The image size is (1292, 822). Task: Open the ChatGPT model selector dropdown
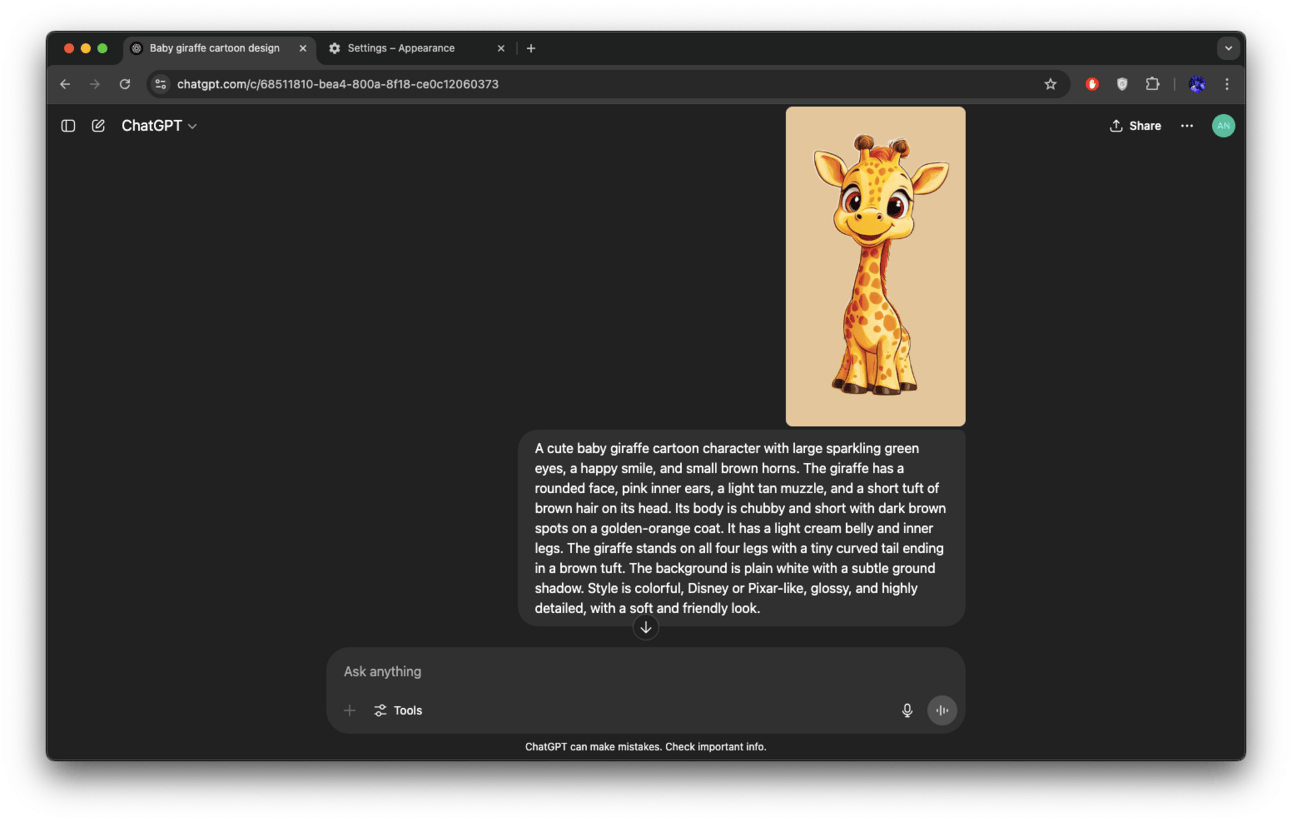tap(159, 126)
